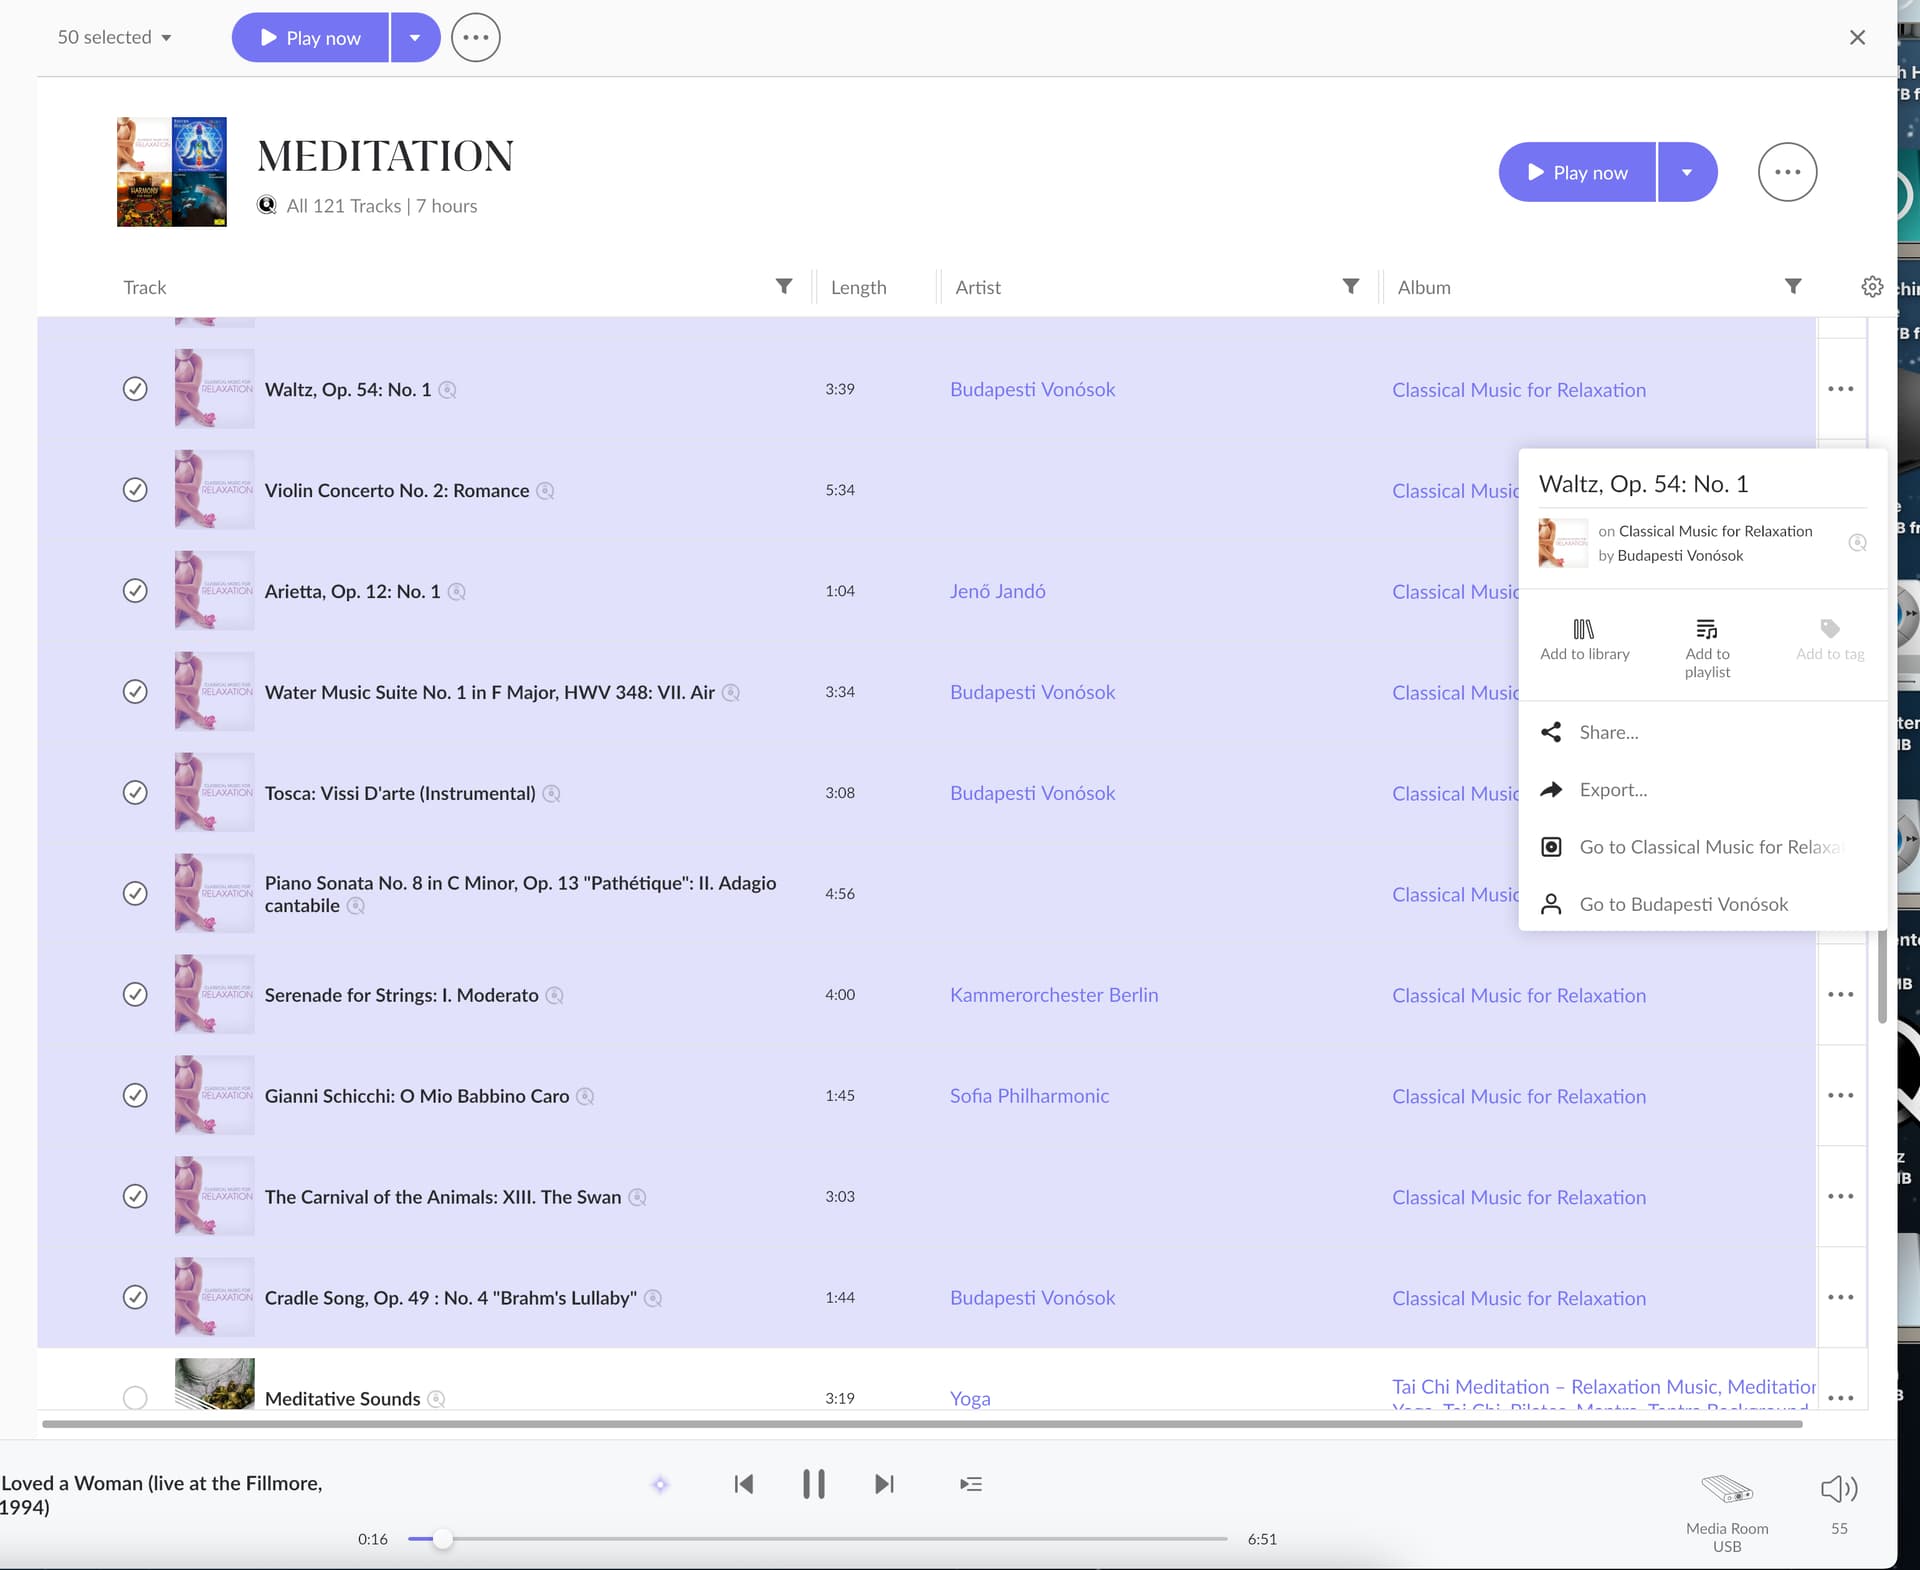Open the Kammerorchester Berlin artist link

[x=1053, y=996]
